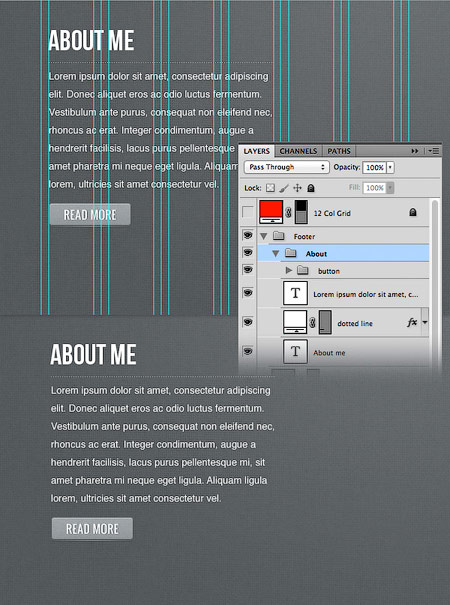Switch to the Paths tab

(339, 151)
